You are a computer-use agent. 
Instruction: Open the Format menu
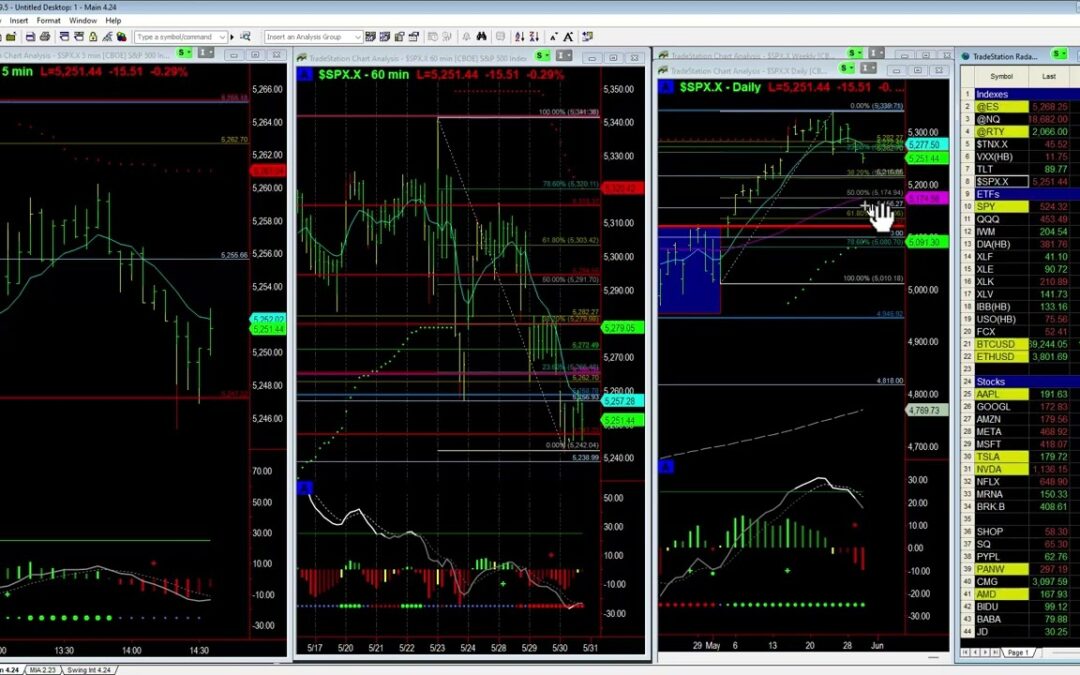click(x=48, y=20)
